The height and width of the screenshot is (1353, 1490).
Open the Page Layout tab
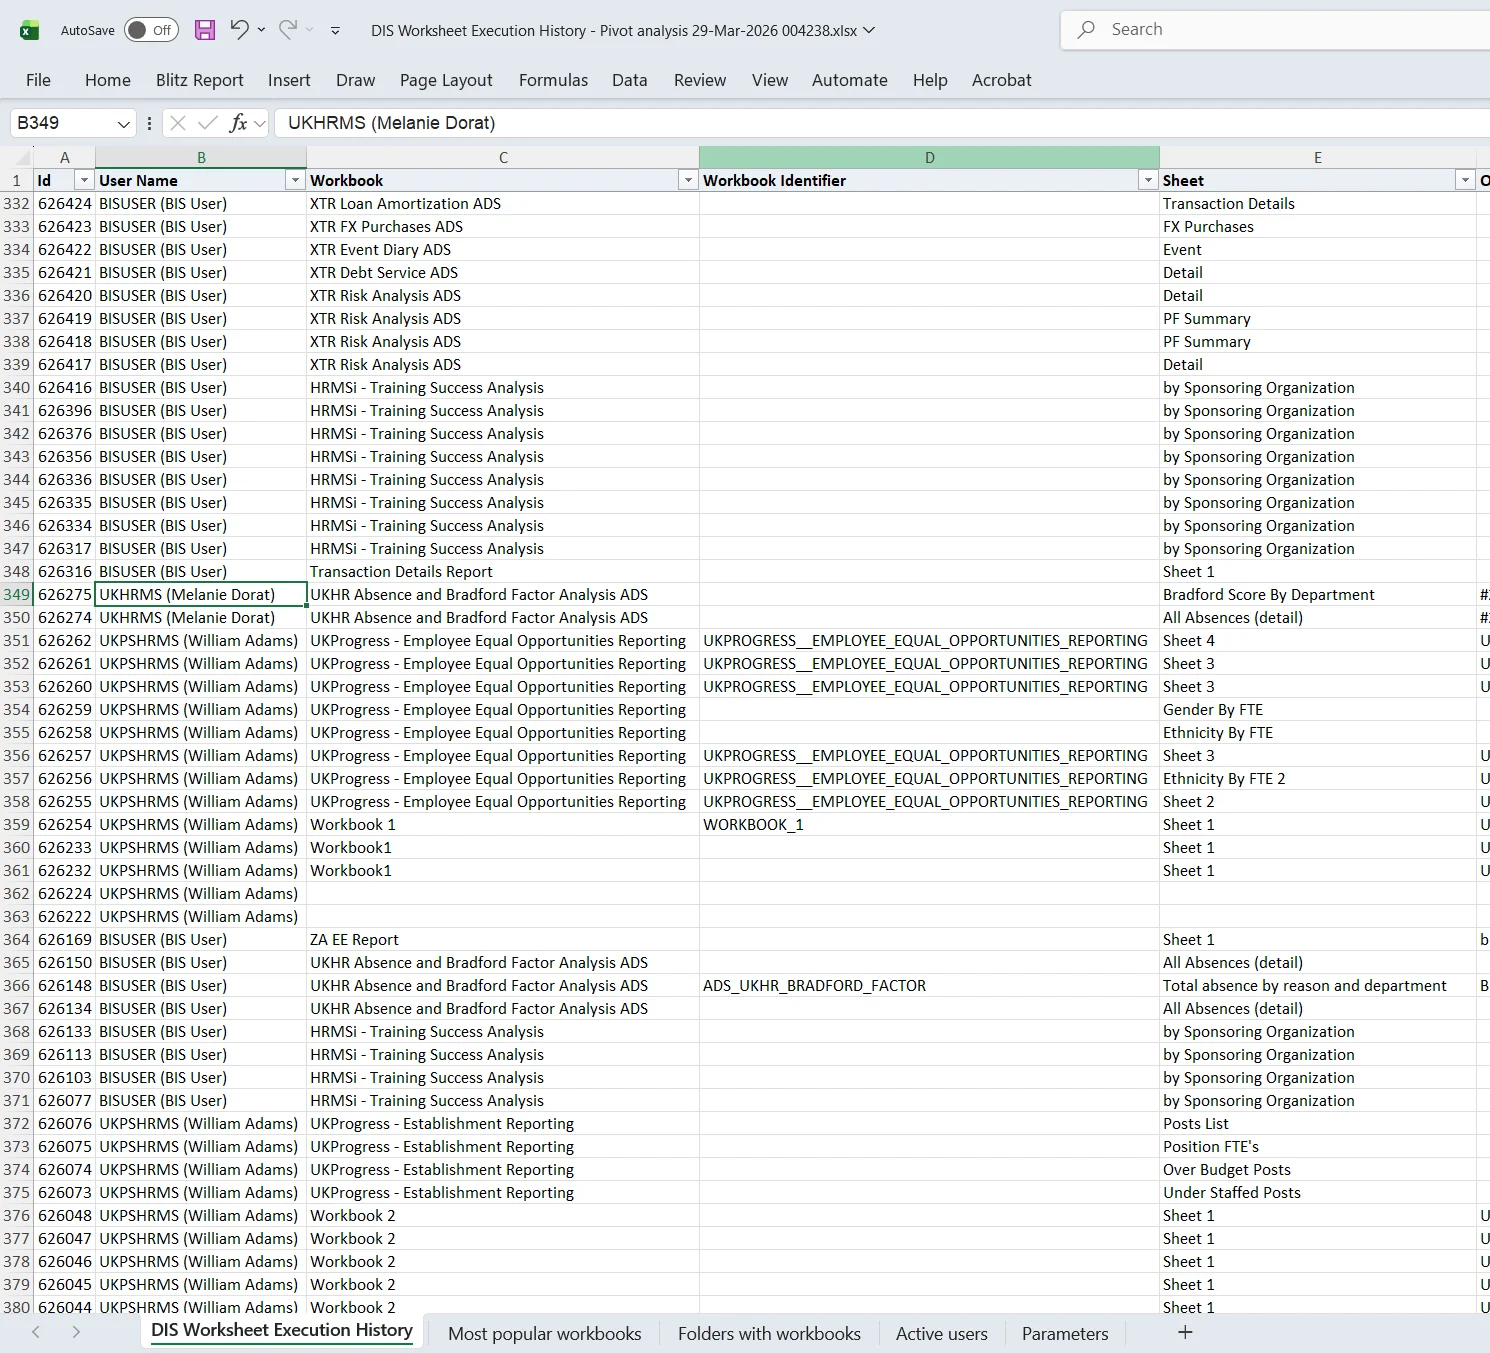point(446,80)
